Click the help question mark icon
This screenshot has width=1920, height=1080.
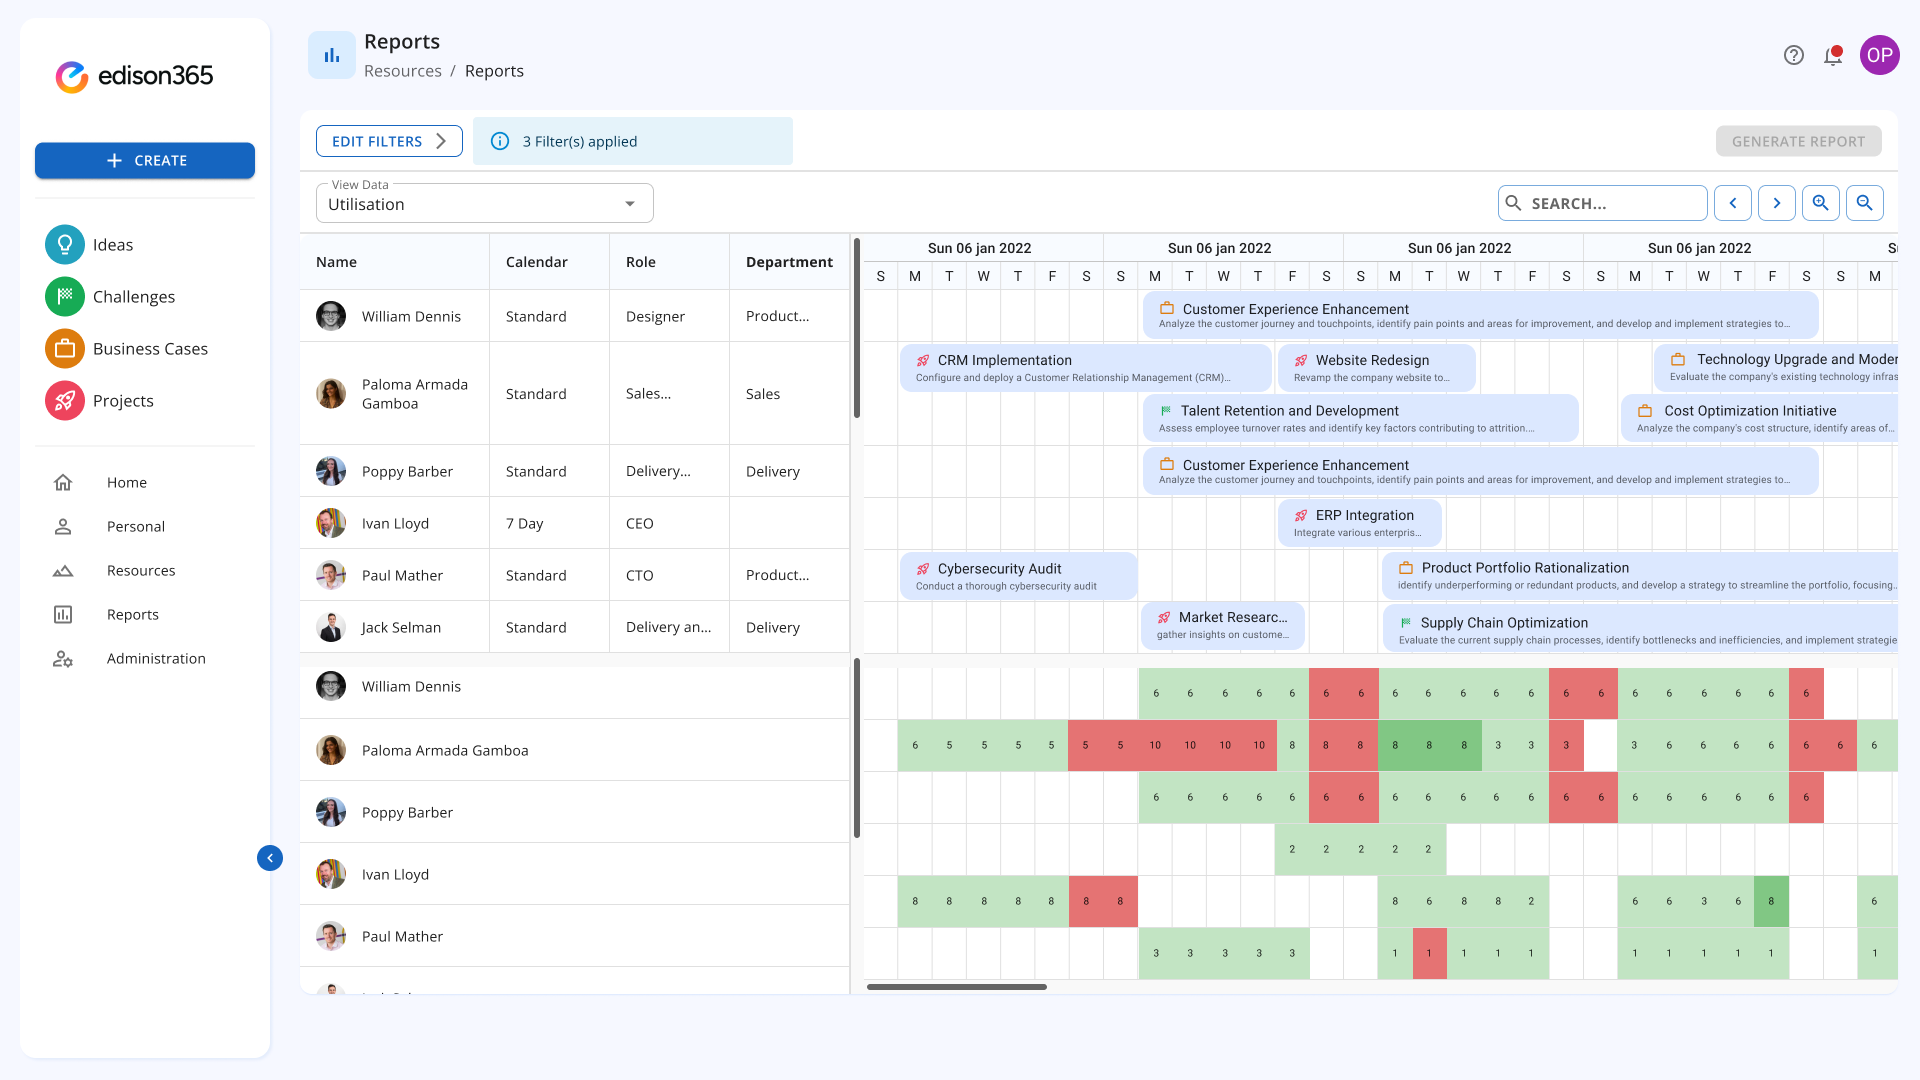1794,56
